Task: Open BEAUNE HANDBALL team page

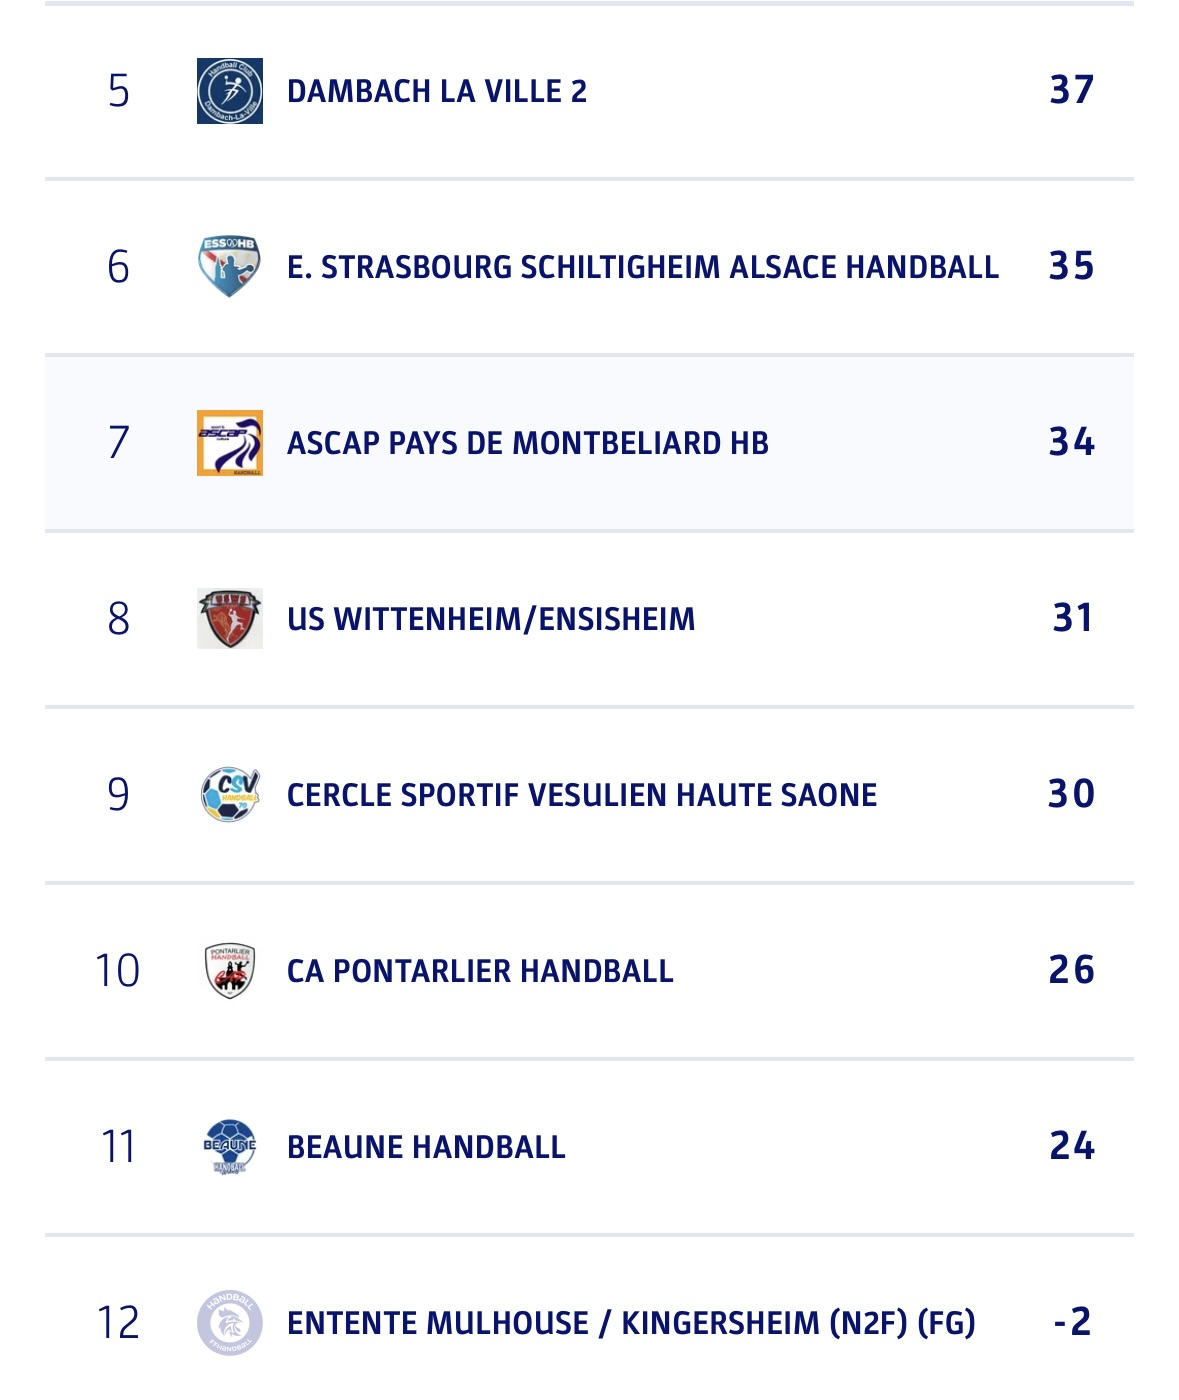Action: click(x=426, y=1147)
